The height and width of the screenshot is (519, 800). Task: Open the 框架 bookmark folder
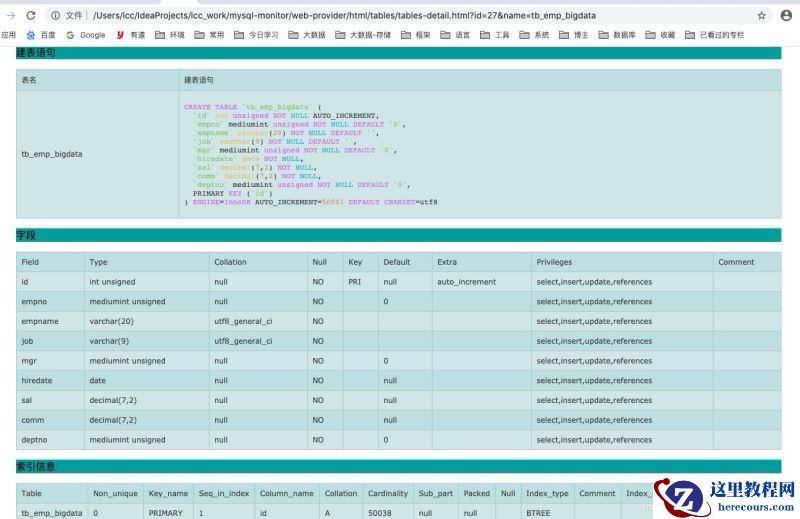(x=416, y=35)
